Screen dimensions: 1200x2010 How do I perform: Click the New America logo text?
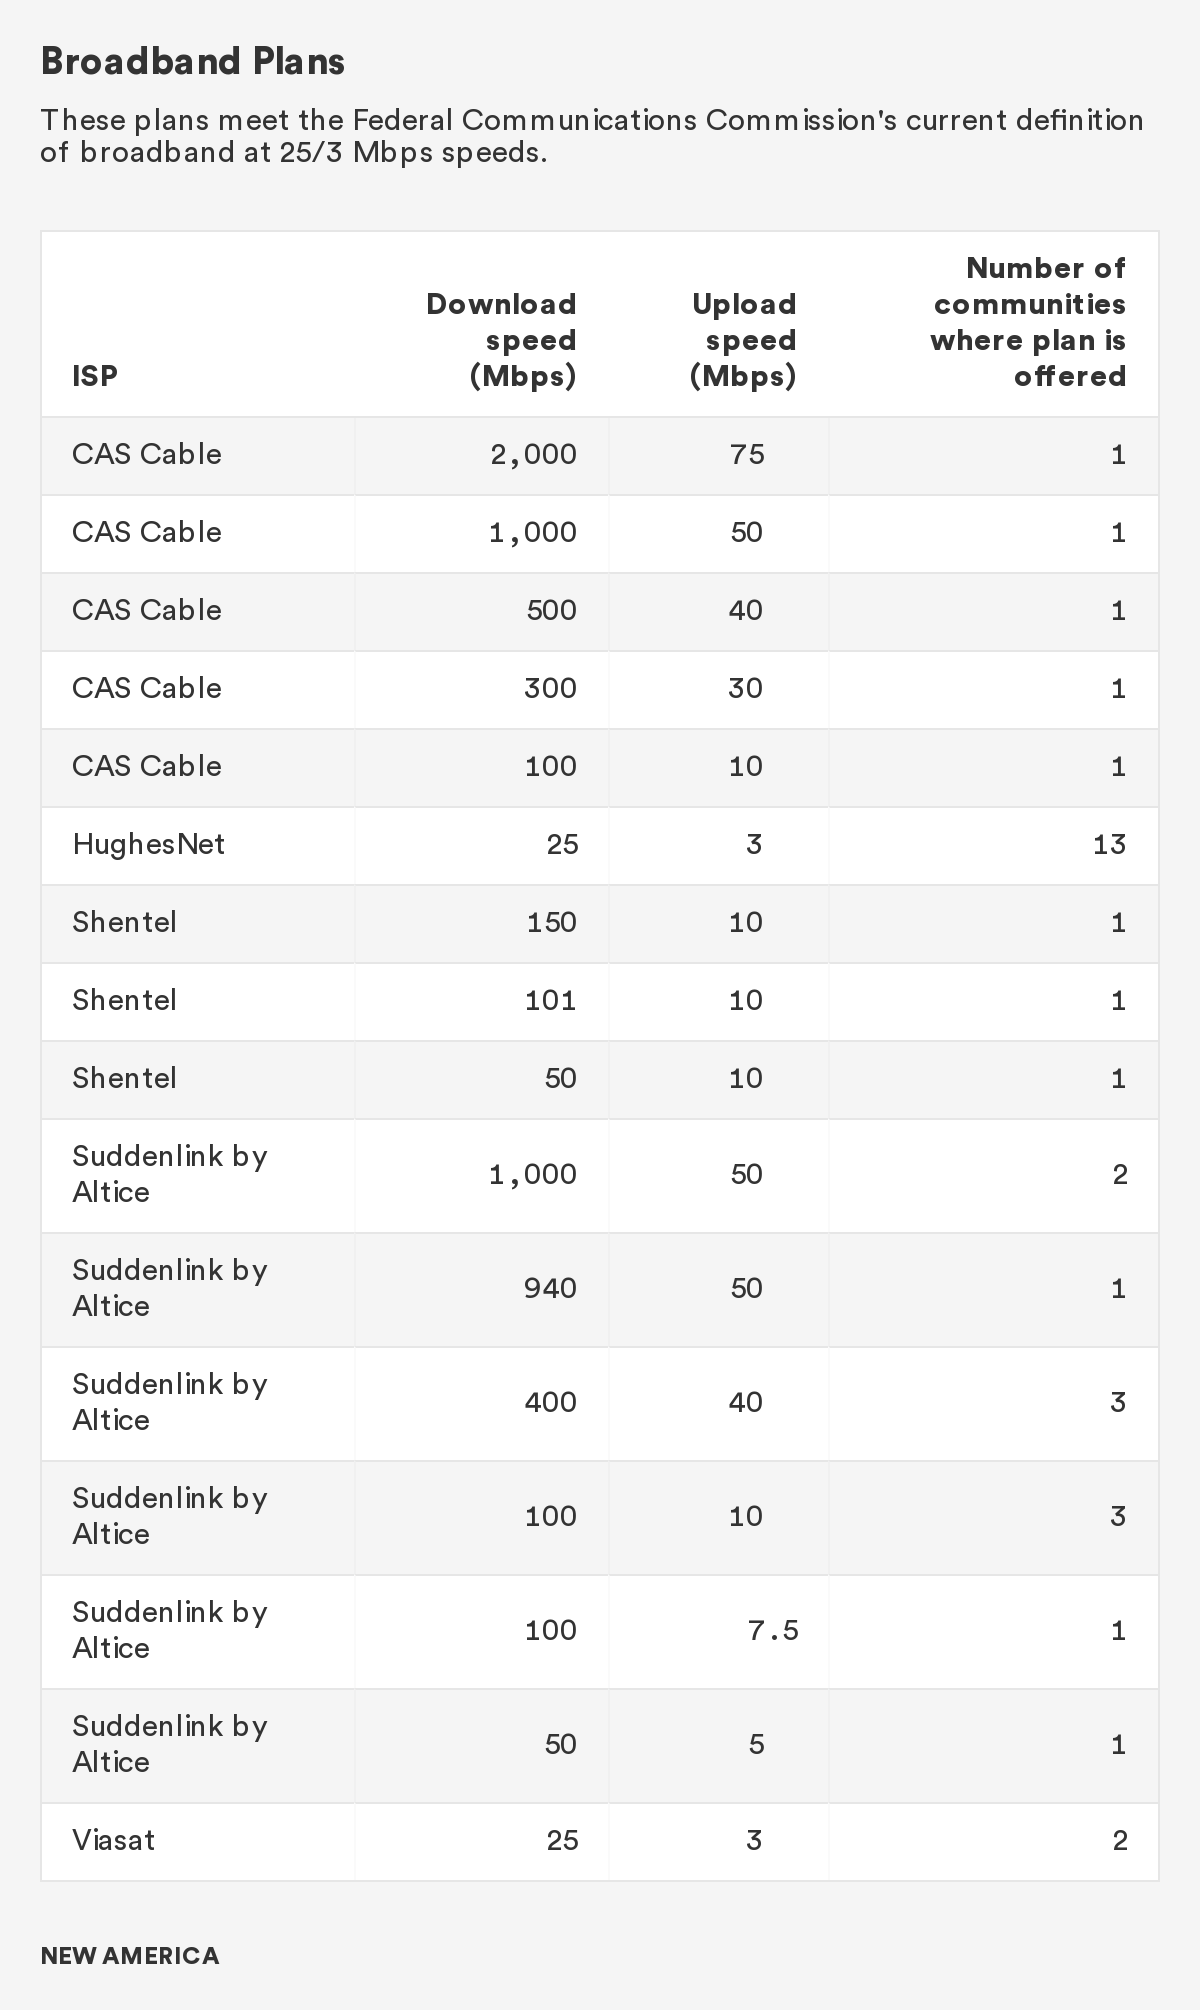click(130, 1956)
